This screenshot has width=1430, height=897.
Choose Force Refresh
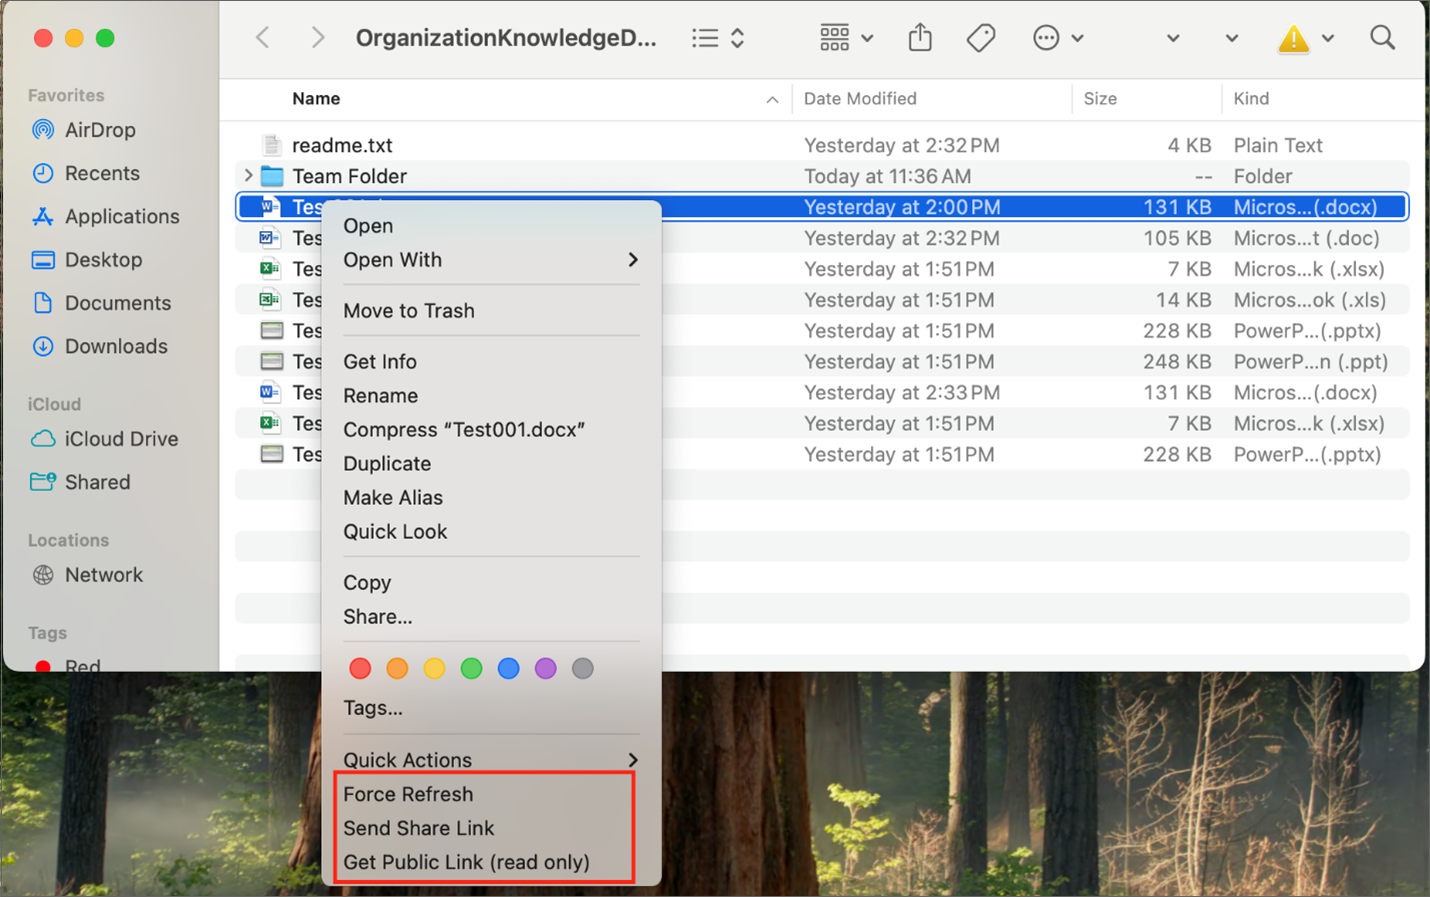click(x=408, y=794)
